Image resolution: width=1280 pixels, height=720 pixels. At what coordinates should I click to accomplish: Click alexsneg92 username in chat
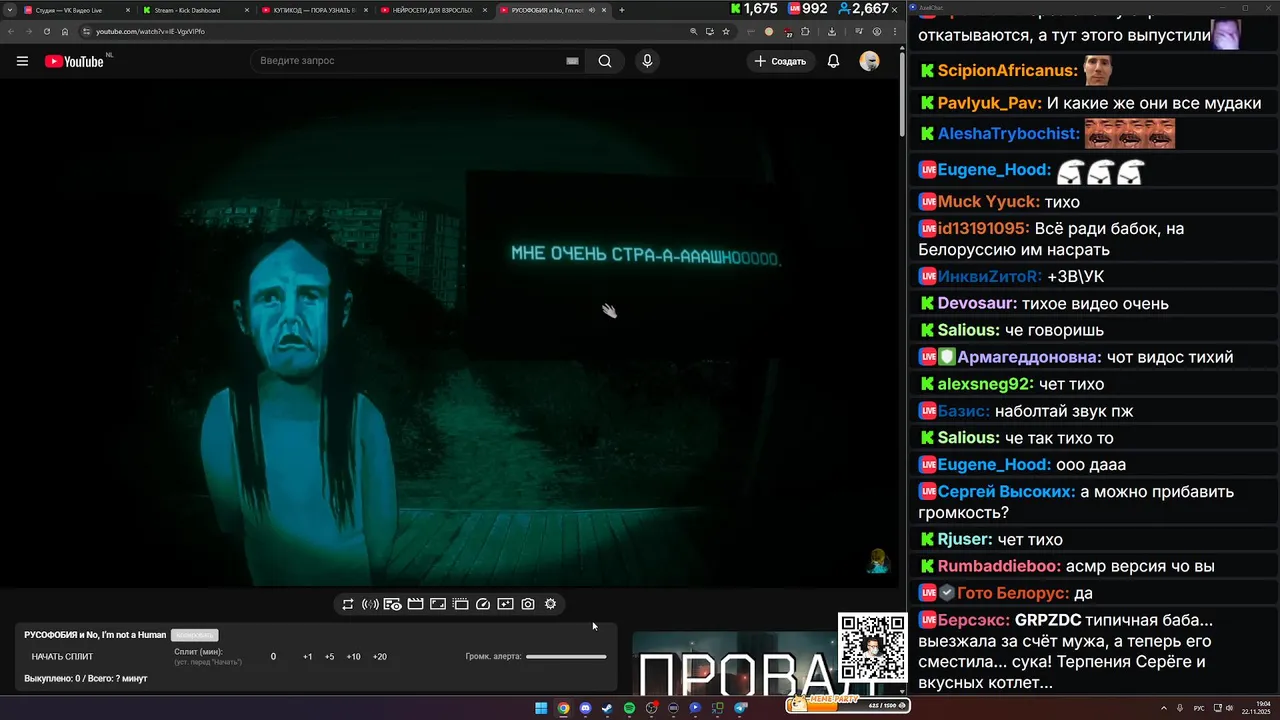coord(984,384)
